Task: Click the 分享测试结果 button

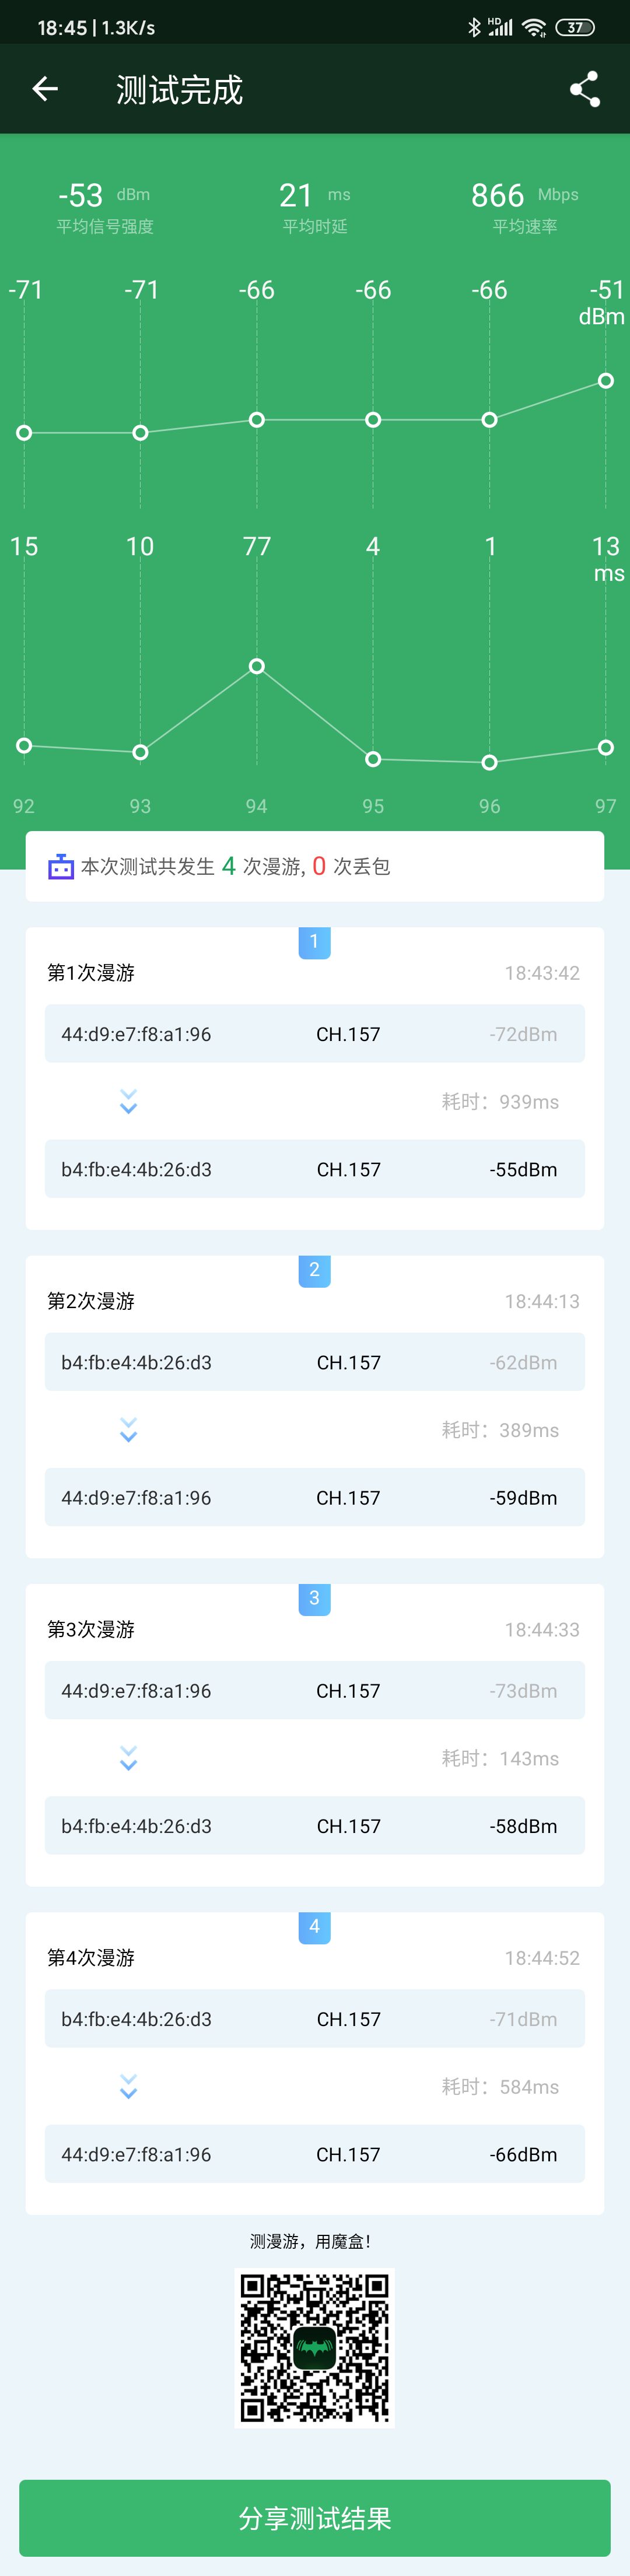Action: (315, 2517)
